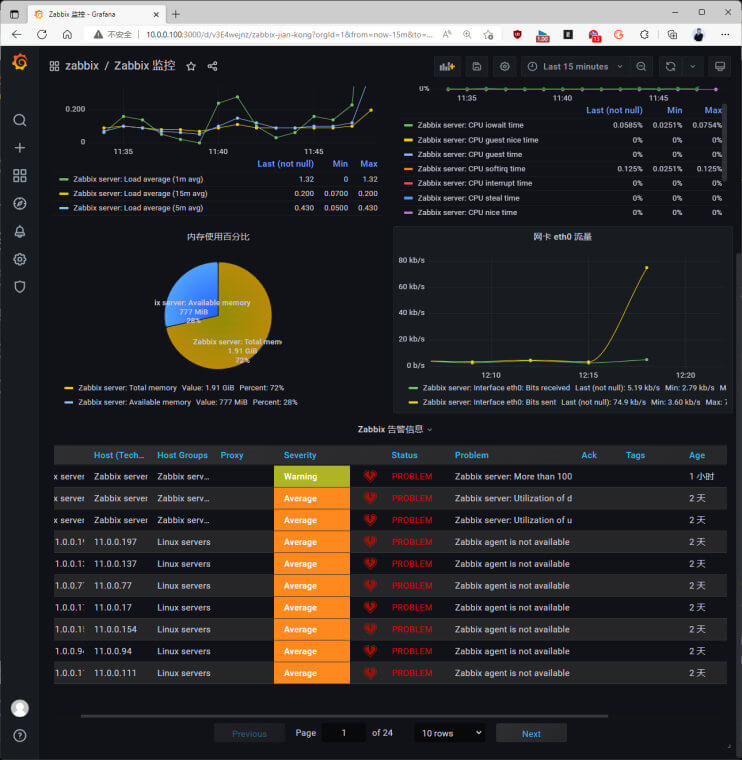Toggle Load average (15m avg) series

[x=140, y=193]
